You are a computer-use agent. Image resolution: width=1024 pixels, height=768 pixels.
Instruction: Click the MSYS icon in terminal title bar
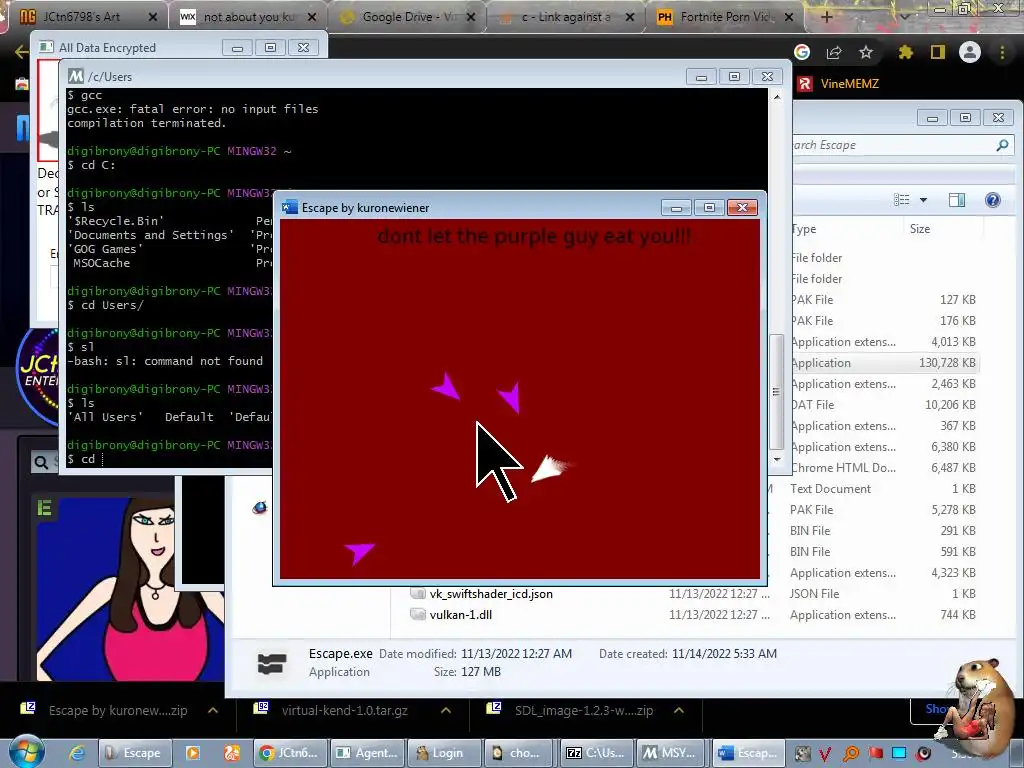[76, 76]
